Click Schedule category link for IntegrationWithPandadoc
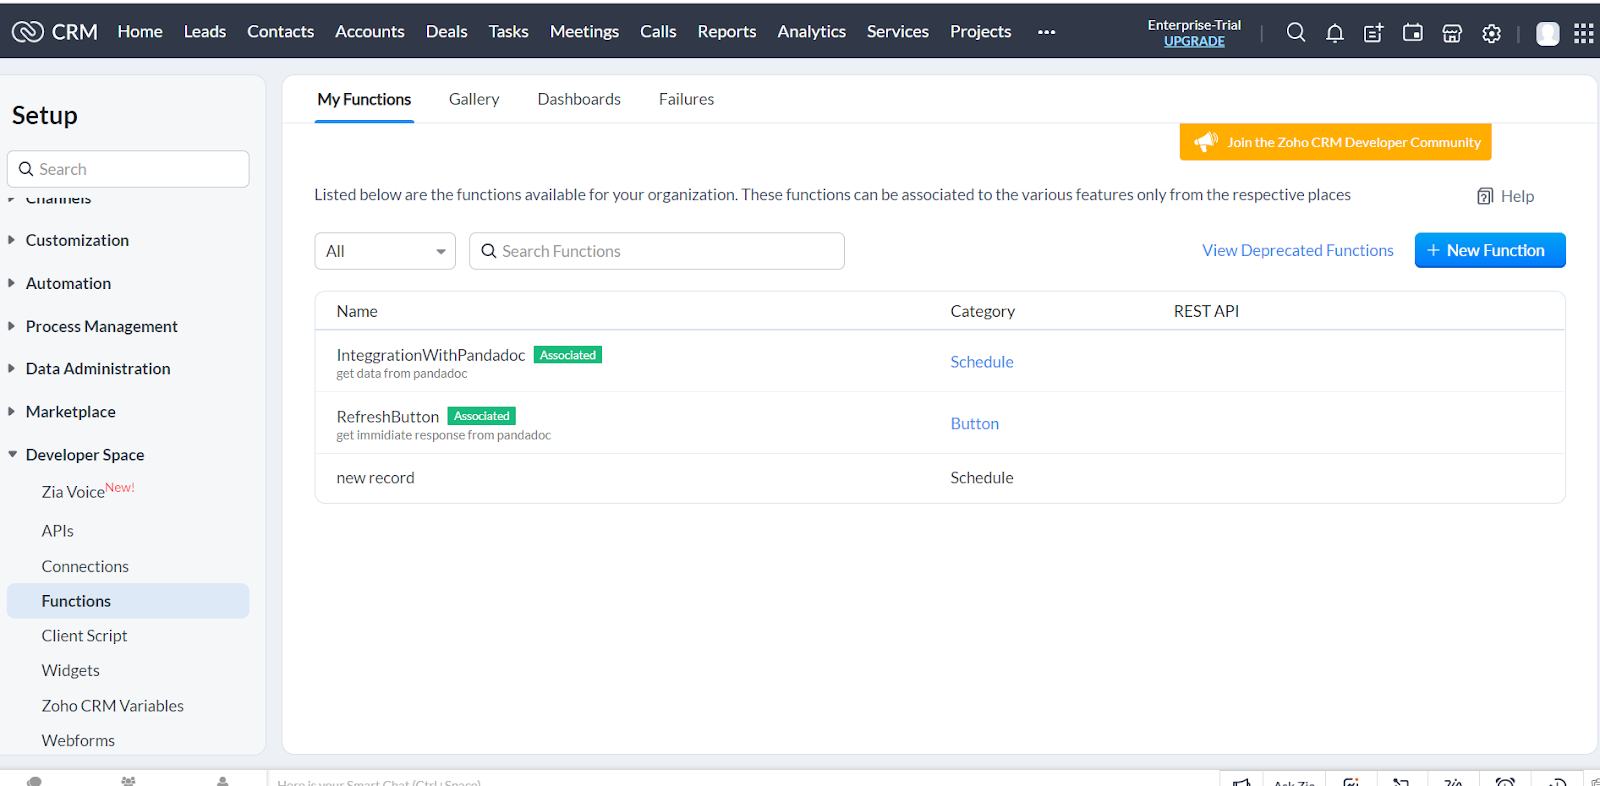Screen dimensions: 1600x786 pyautogui.click(x=982, y=362)
